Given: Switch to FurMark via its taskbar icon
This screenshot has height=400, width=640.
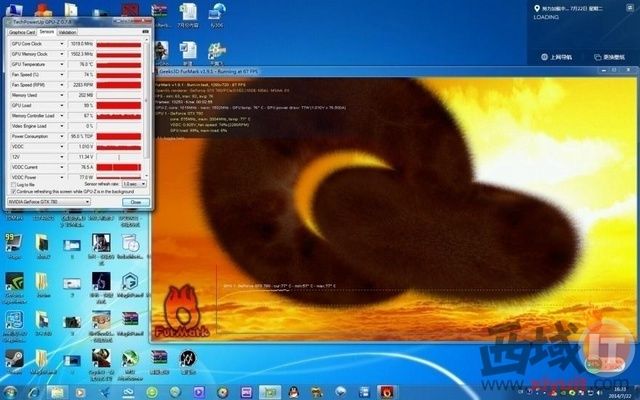Looking at the screenshot, I should 387,393.
